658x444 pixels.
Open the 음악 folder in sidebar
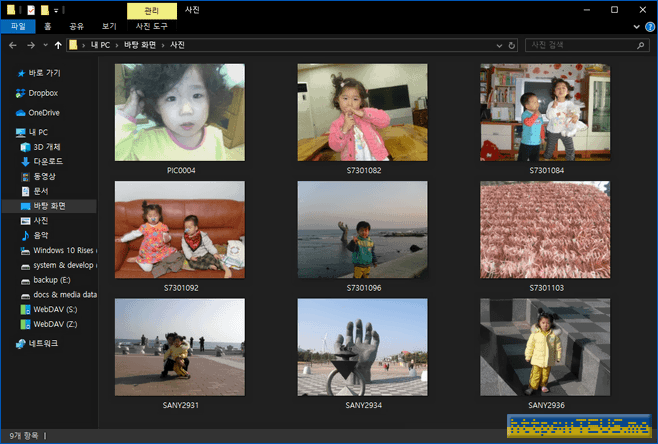[40, 235]
